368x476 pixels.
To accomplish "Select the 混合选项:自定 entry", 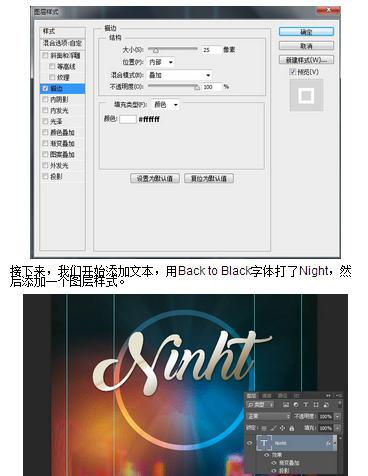I will click(x=62, y=43).
